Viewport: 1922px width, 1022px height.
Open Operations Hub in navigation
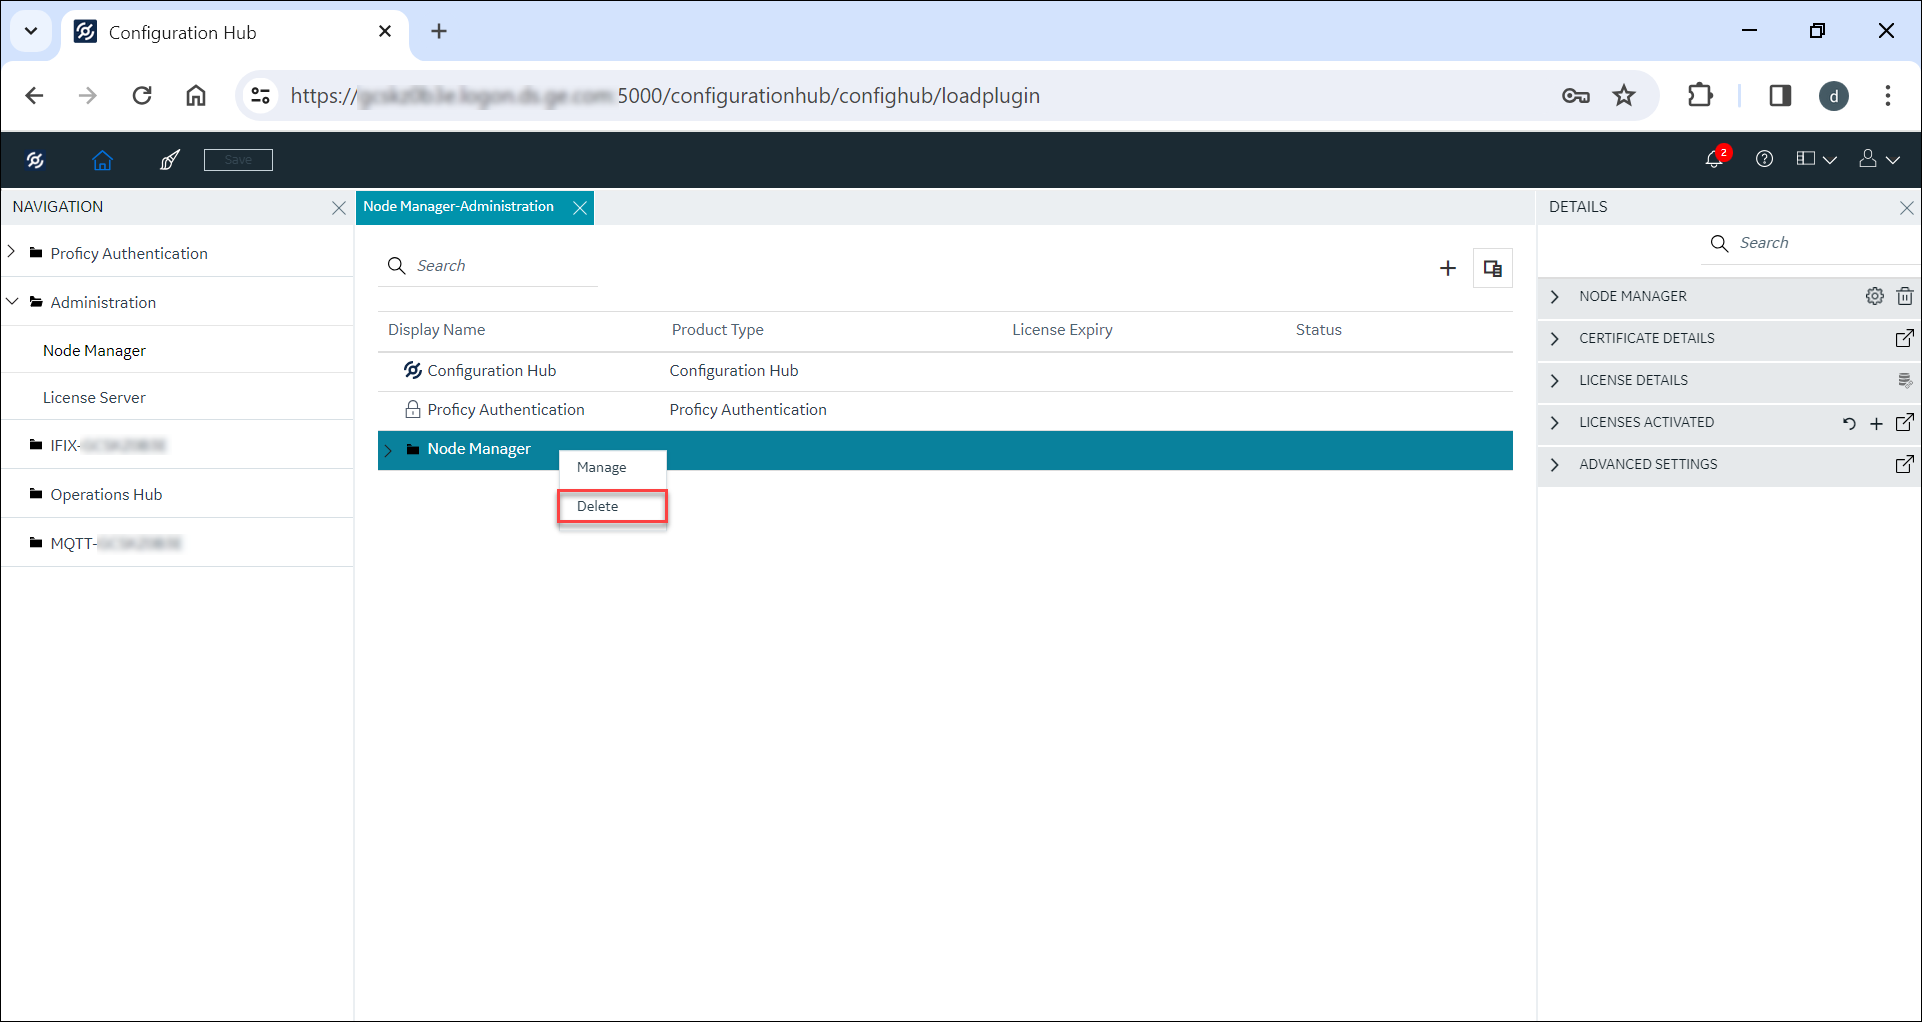pyautogui.click(x=106, y=494)
